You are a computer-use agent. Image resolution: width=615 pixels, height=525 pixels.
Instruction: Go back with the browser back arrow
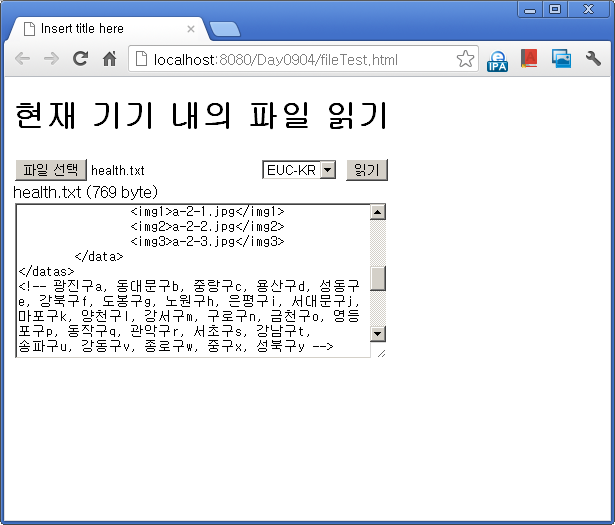[x=22, y=59]
